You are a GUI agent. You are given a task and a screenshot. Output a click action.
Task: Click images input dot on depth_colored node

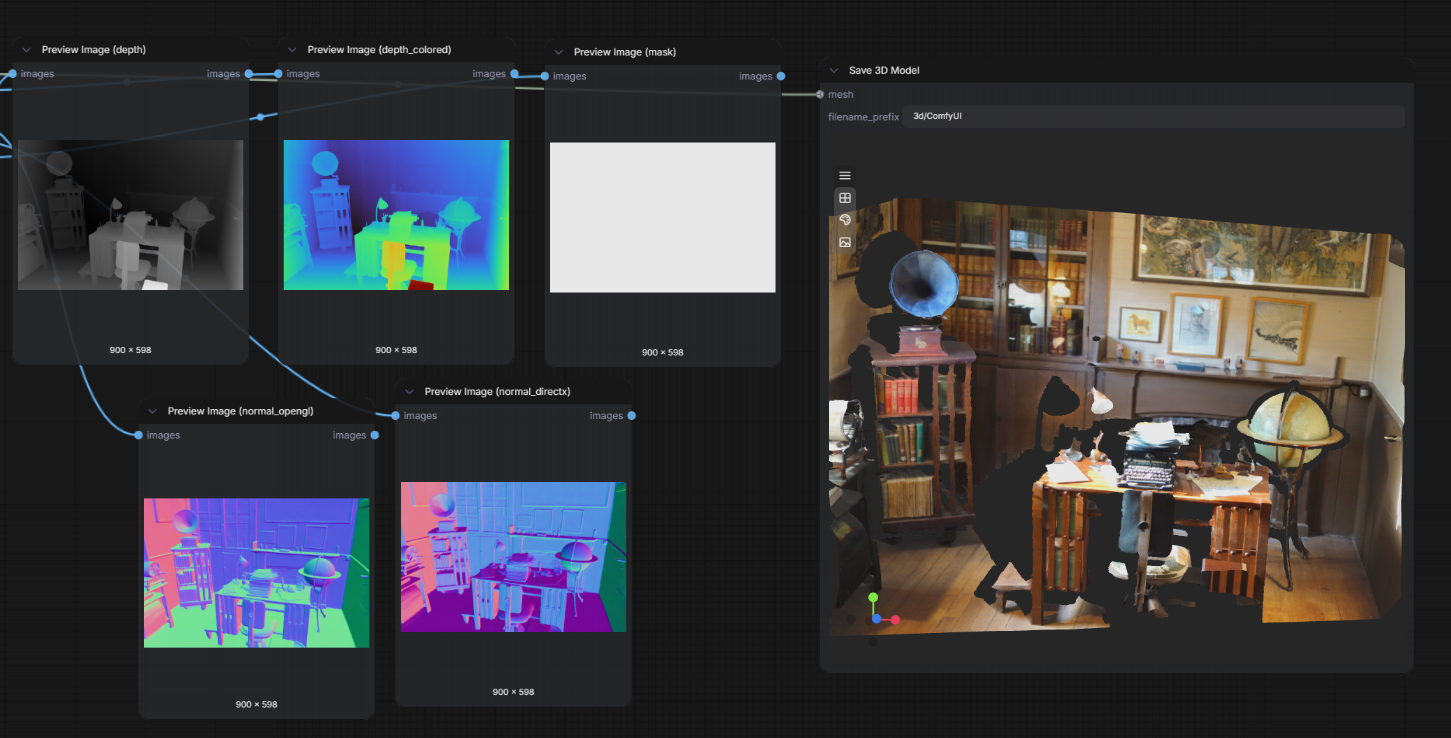pyautogui.click(x=279, y=74)
